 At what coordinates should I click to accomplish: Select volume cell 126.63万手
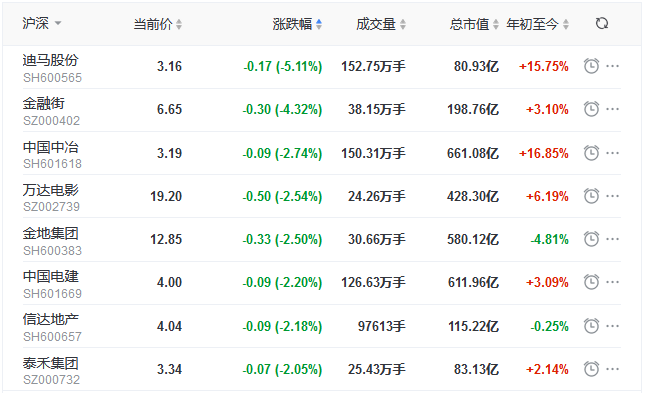[373, 282]
